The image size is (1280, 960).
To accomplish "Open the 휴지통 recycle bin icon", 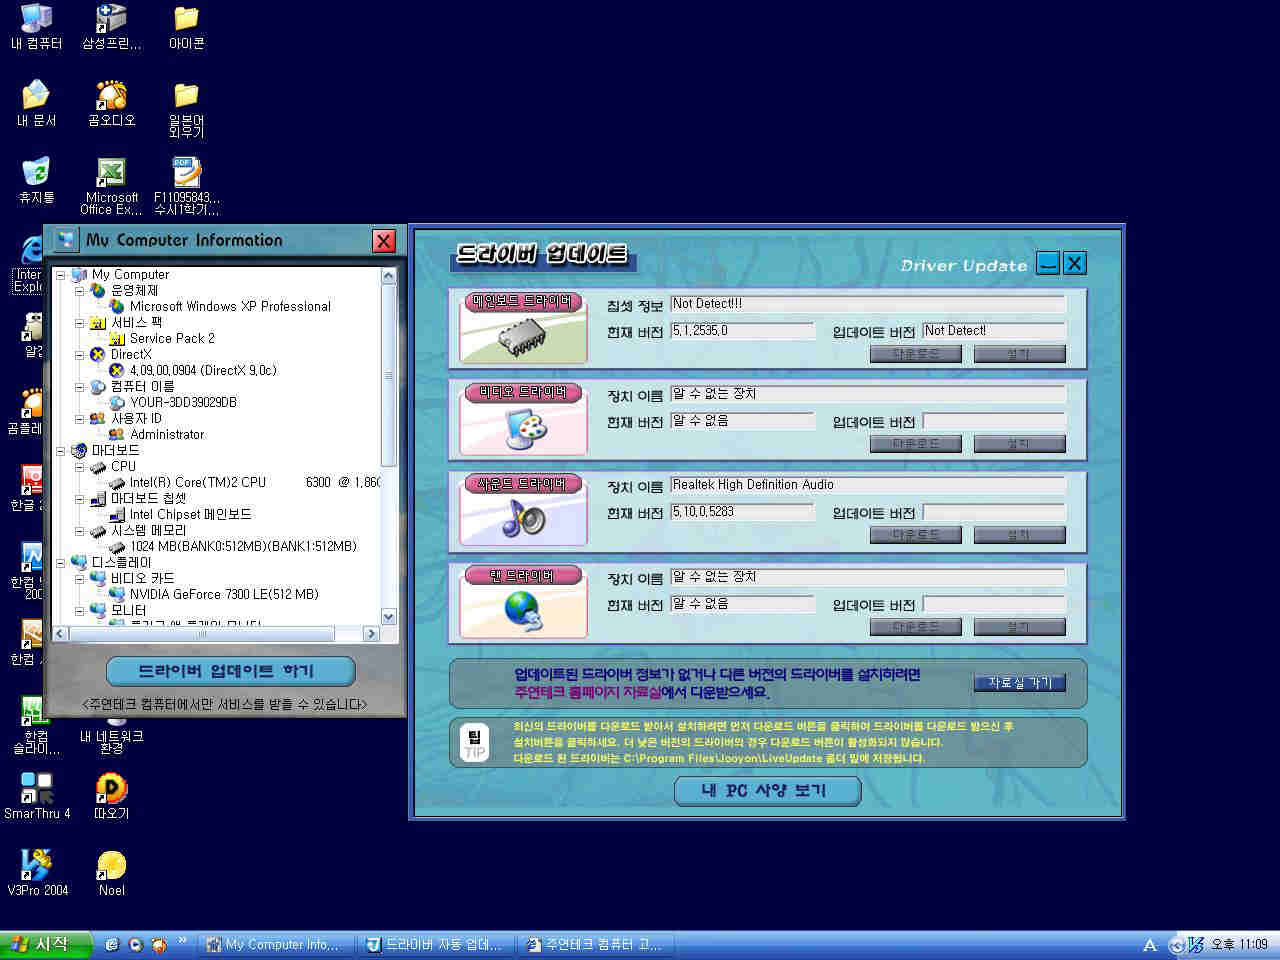I will pos(36,180).
